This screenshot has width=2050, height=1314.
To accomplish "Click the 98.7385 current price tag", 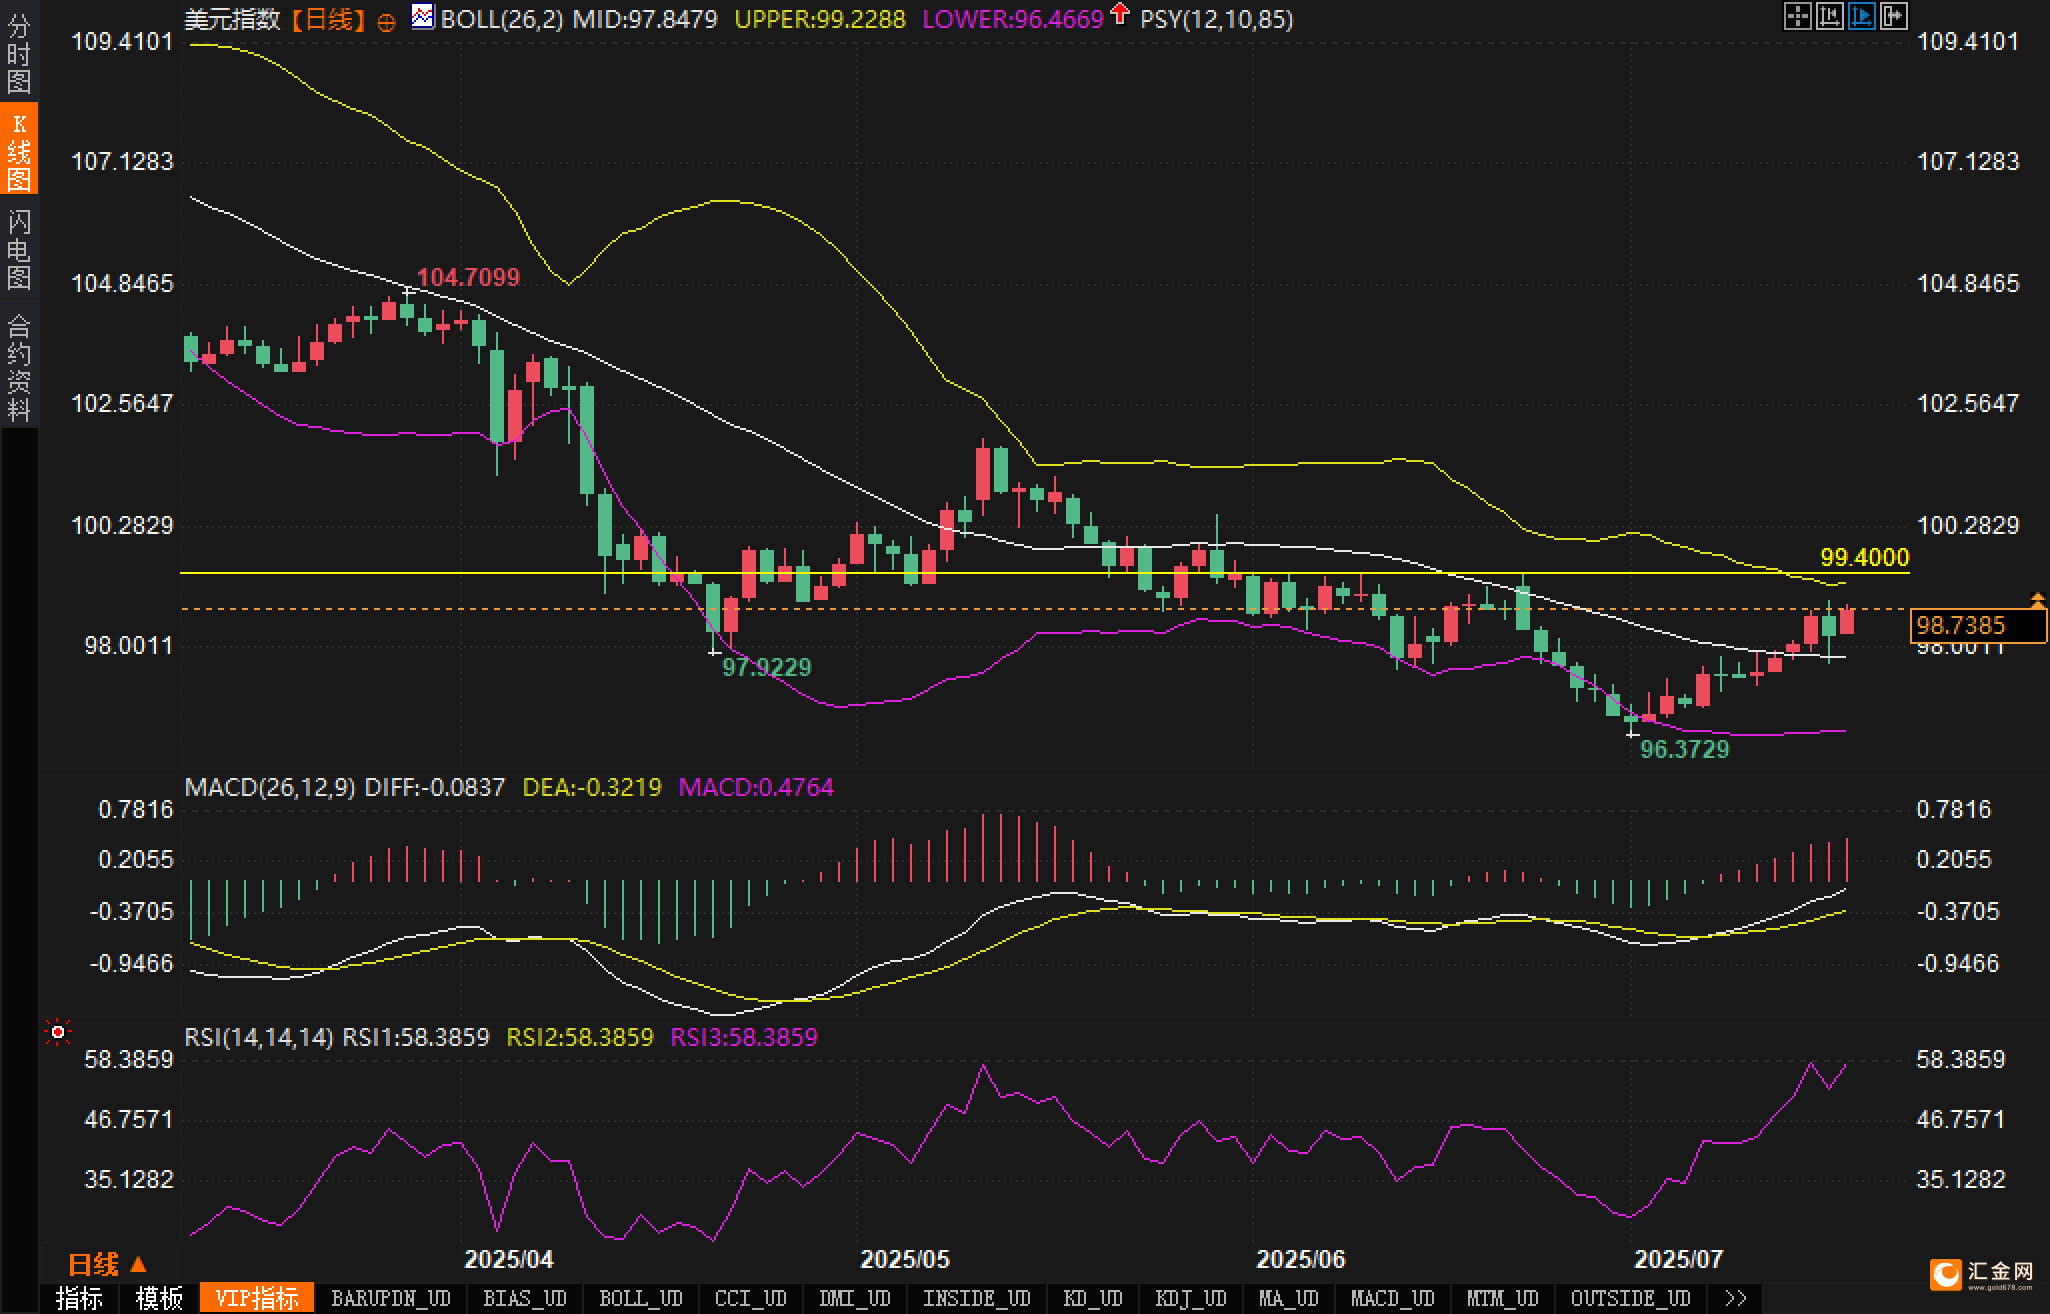I will coord(1977,626).
